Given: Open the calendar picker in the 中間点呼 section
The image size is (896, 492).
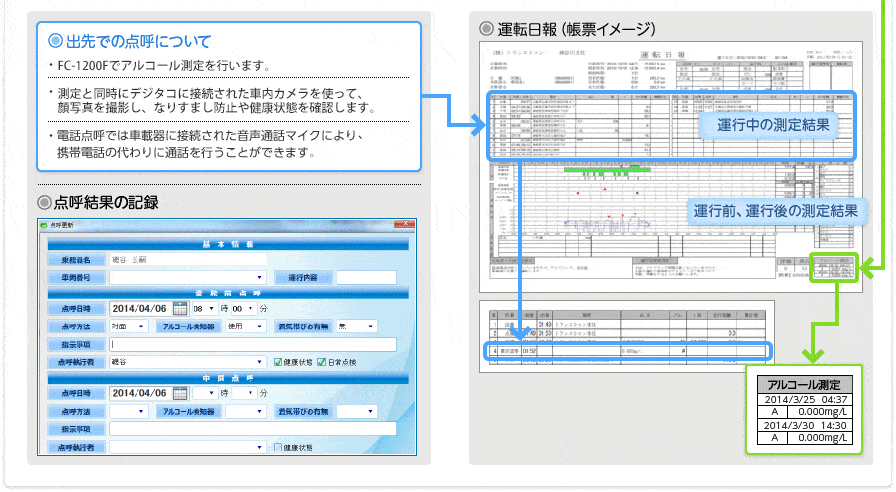Looking at the screenshot, I should [x=180, y=393].
